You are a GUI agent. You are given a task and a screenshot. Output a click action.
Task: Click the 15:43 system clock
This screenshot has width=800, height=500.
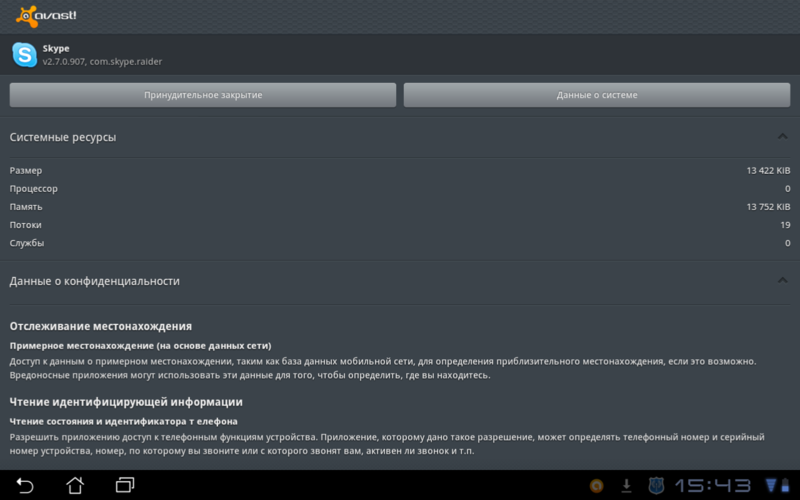click(x=713, y=486)
